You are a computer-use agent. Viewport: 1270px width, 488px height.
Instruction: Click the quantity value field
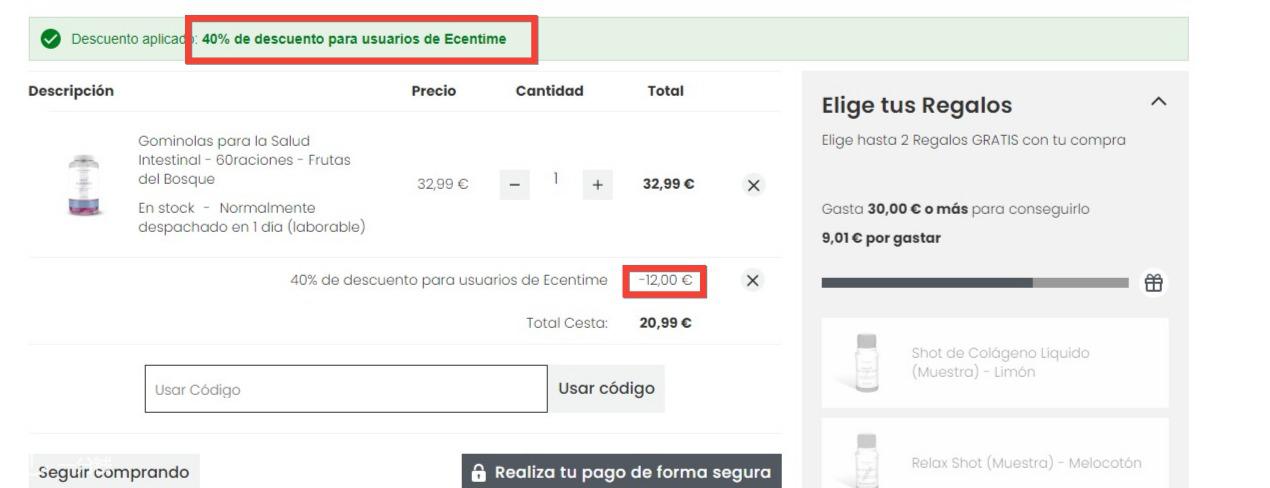point(556,179)
